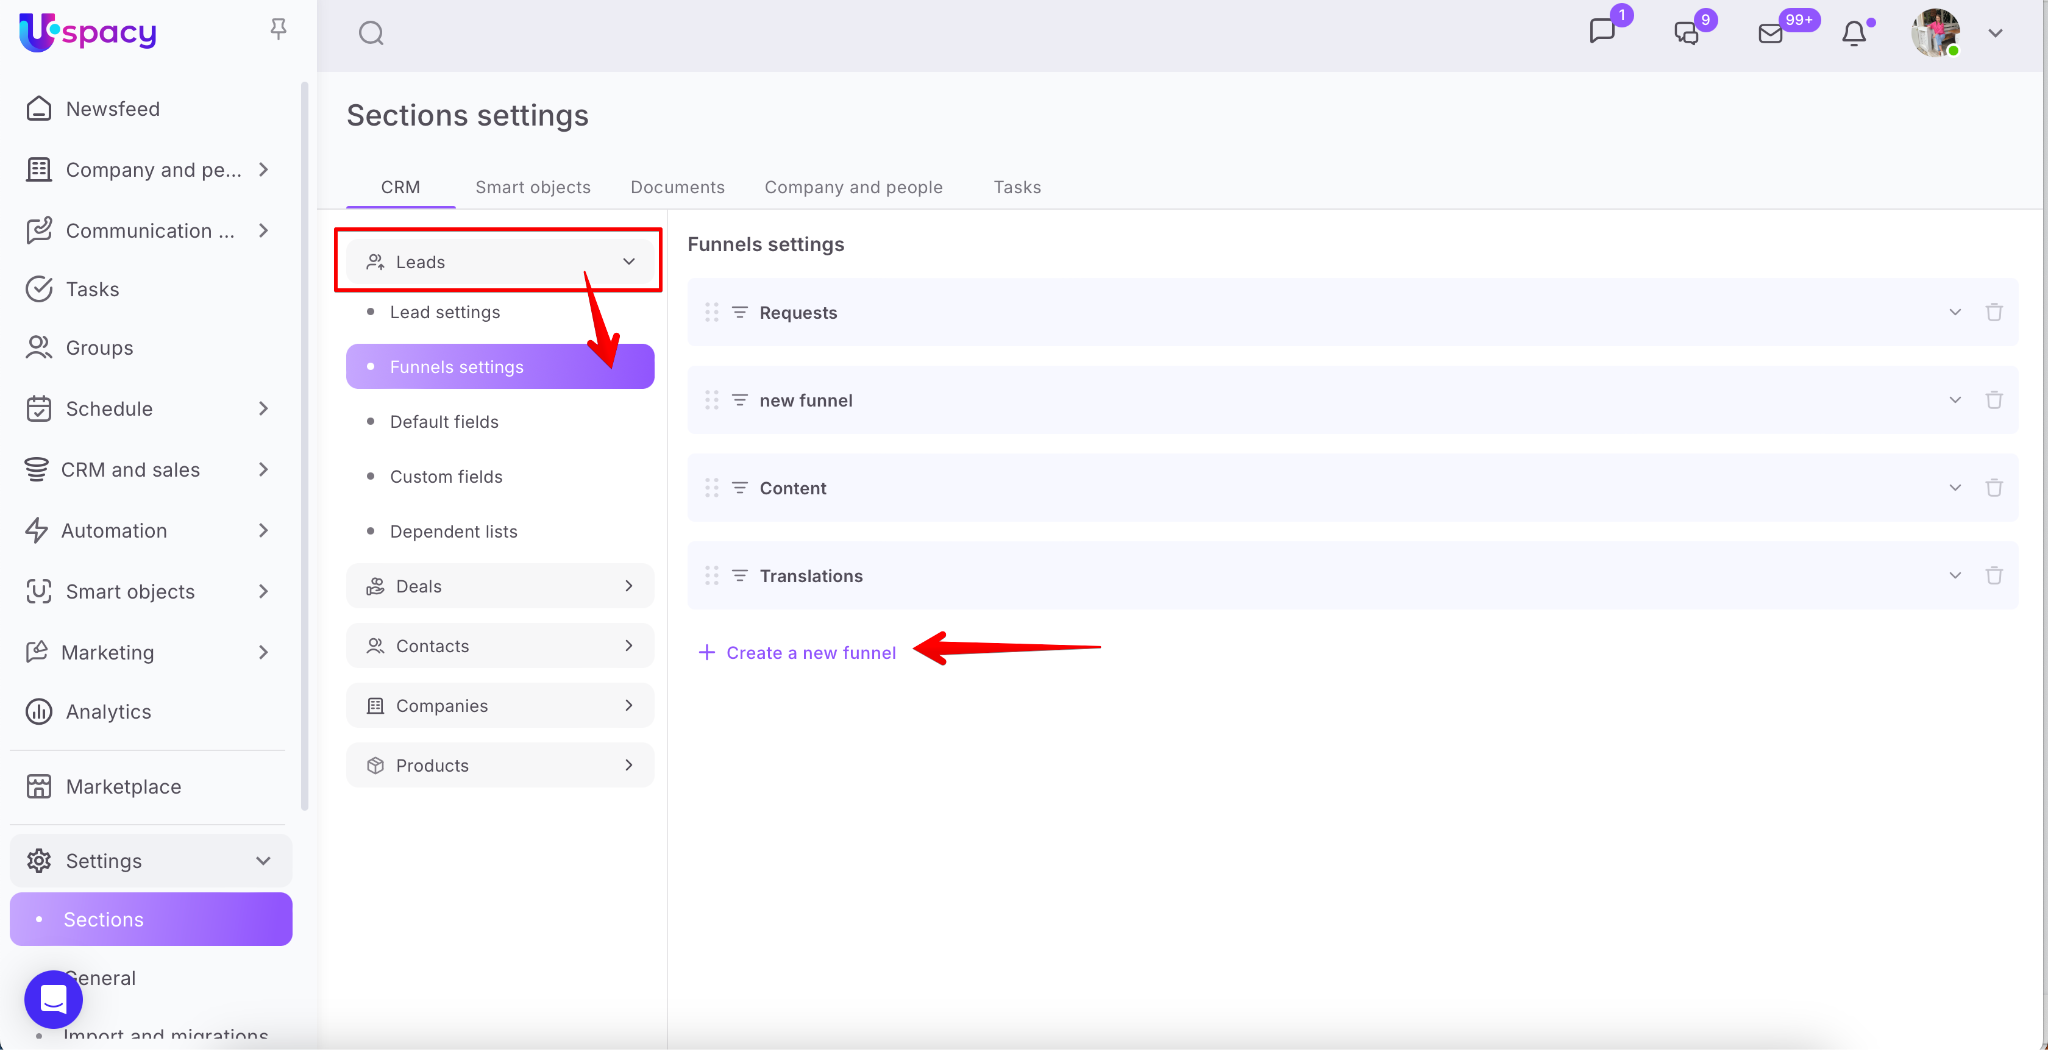This screenshot has width=2048, height=1050.
Task: Pin the sidebar with the pin icon
Action: point(278,30)
